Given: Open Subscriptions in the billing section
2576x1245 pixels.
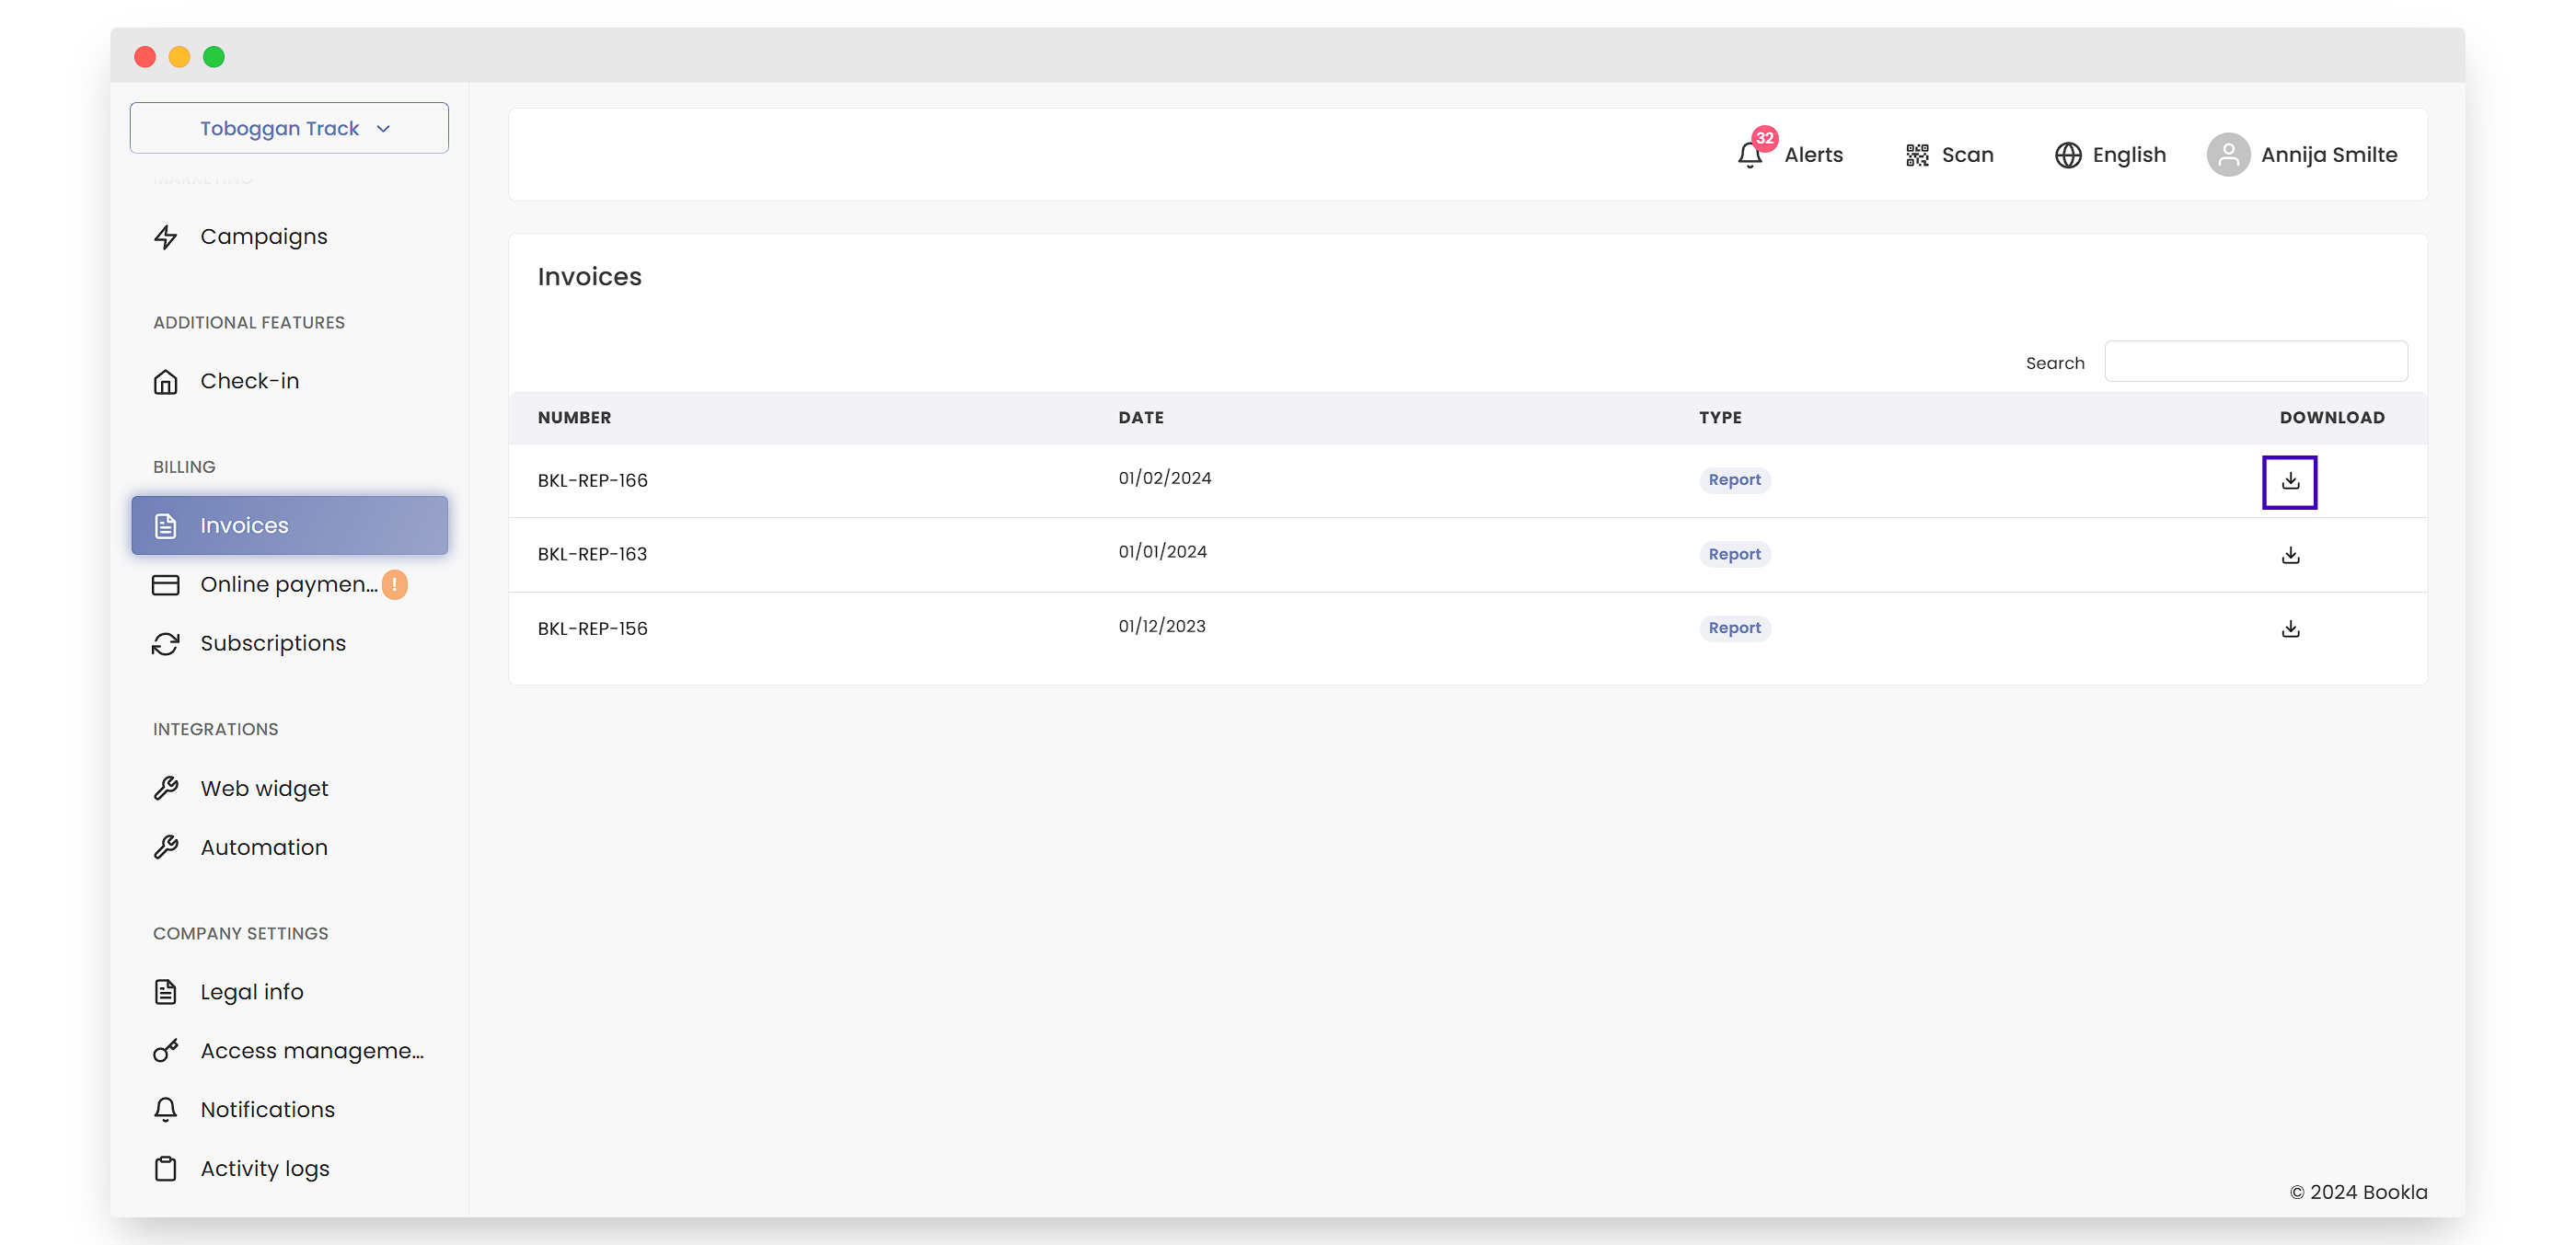Looking at the screenshot, I should [x=272, y=643].
